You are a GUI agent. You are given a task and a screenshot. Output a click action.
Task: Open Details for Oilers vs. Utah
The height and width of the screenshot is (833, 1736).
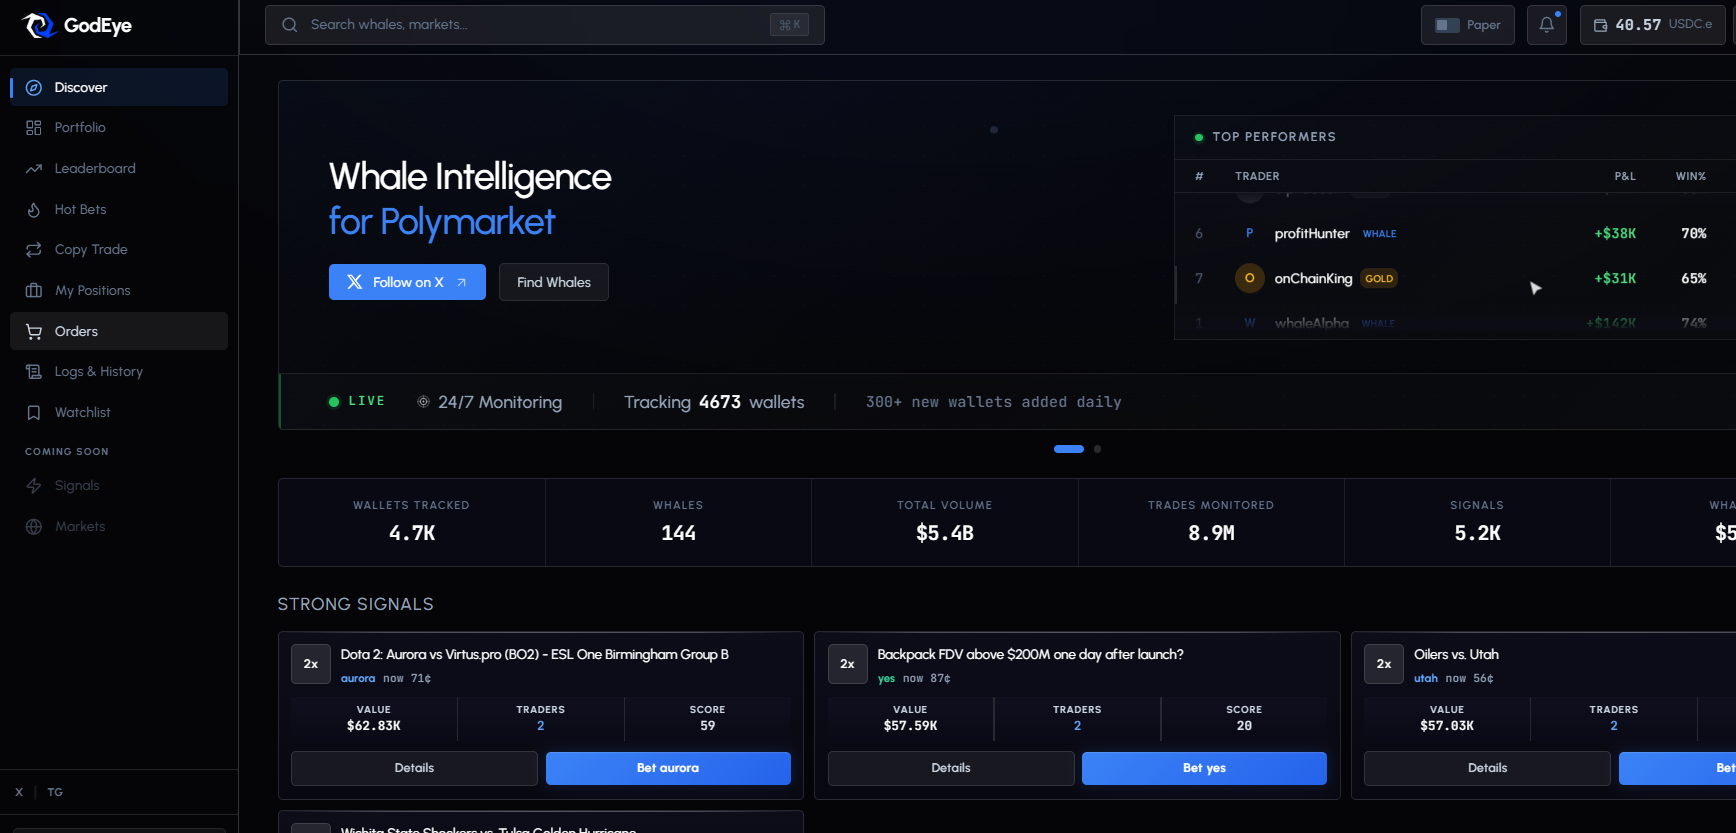click(1487, 768)
